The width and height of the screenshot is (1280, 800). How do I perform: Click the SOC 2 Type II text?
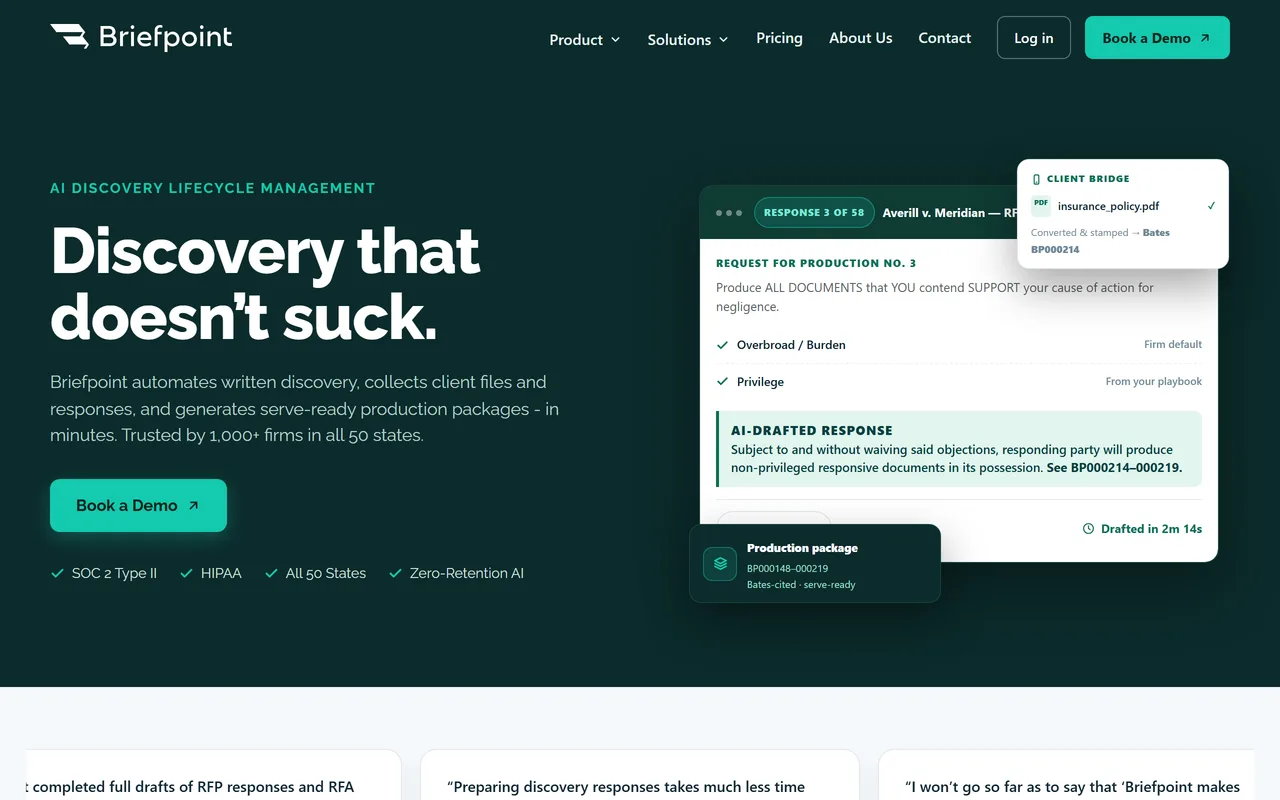tap(114, 573)
